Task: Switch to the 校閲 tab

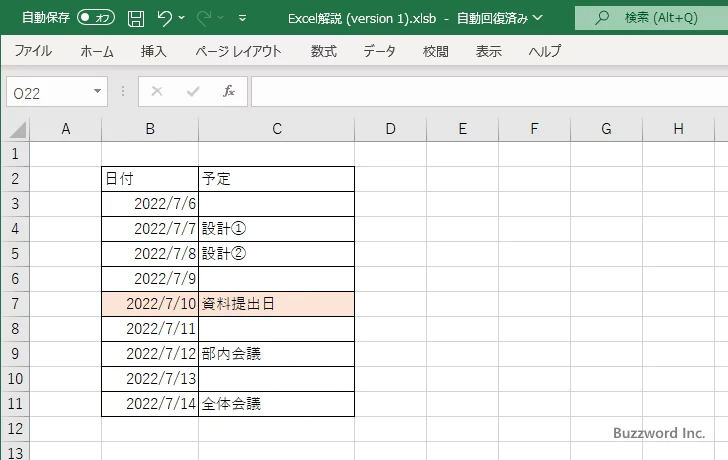Action: pos(436,51)
